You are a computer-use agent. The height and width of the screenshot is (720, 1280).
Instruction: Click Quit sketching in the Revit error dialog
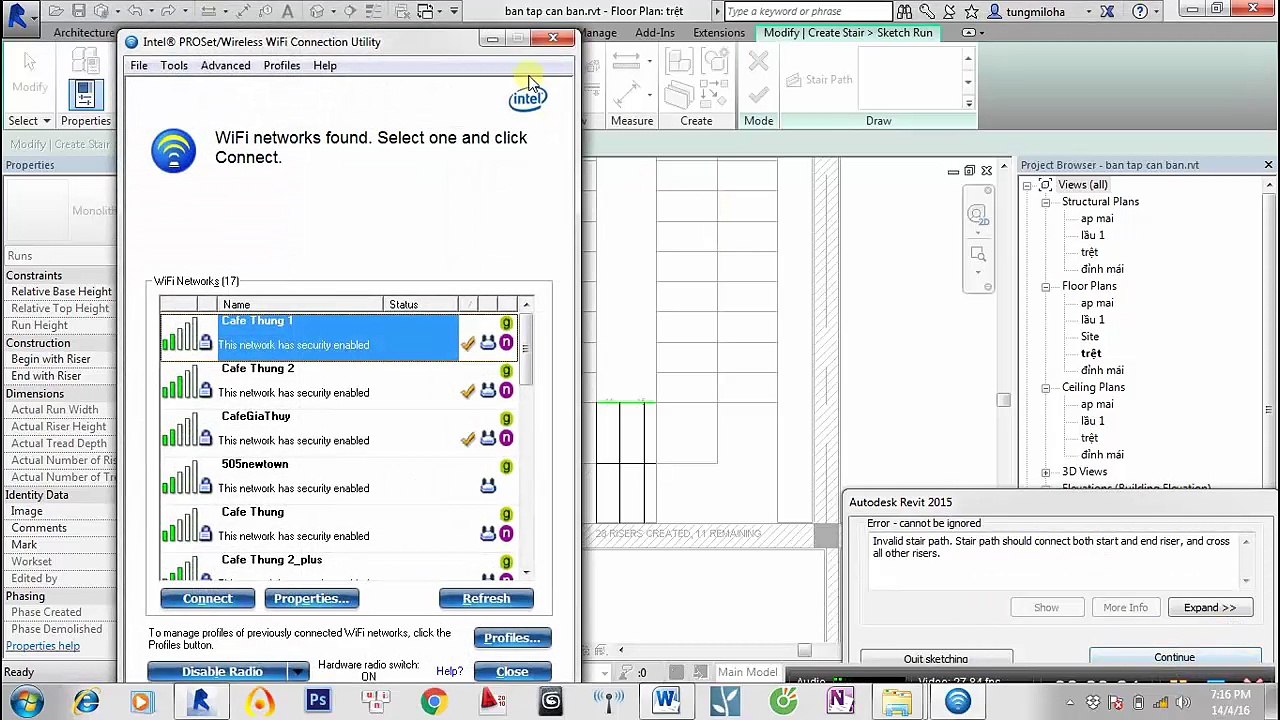(x=936, y=659)
